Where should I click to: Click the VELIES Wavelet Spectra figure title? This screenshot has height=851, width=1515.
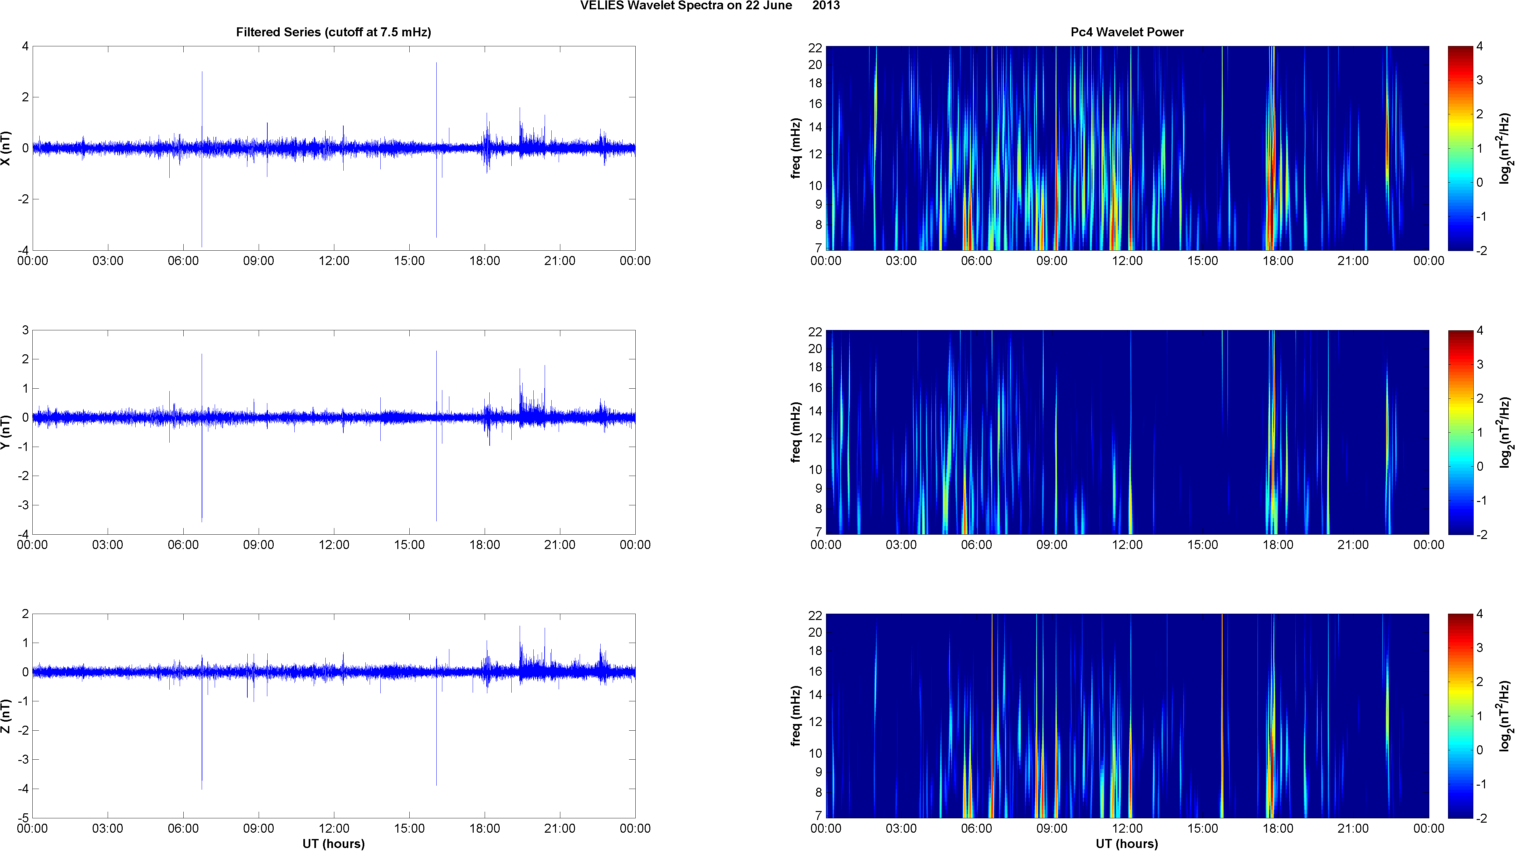click(710, 6)
